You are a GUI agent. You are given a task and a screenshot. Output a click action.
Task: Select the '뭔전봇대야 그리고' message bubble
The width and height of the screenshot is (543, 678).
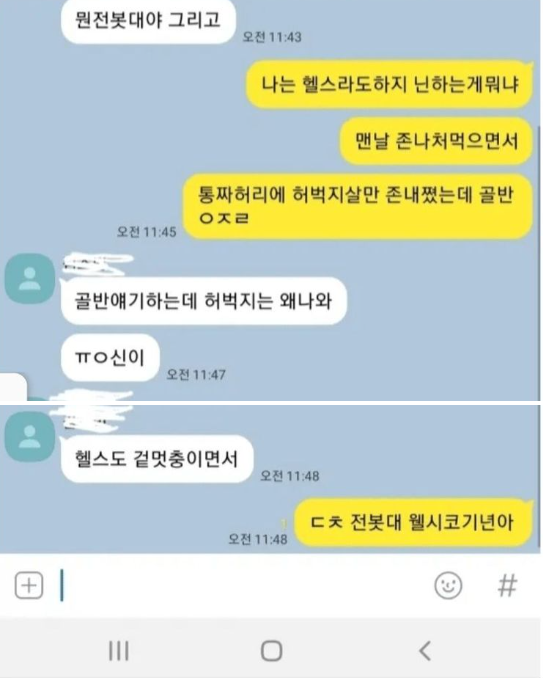click(x=148, y=20)
